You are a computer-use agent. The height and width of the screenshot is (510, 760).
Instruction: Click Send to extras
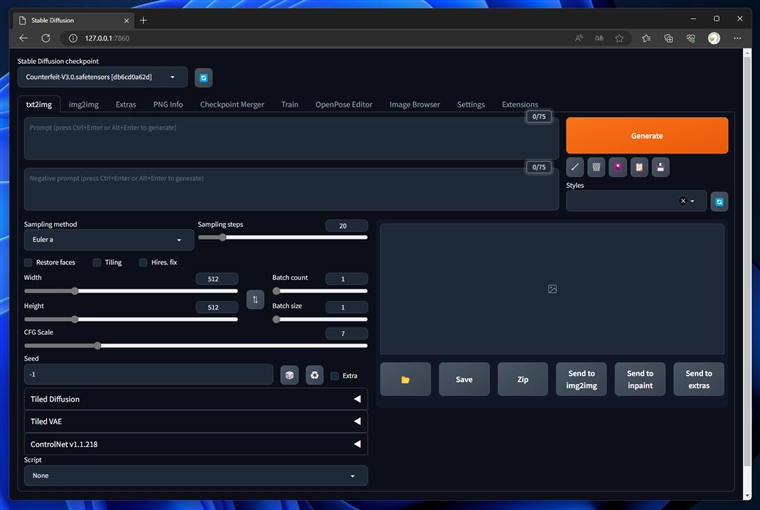tap(698, 379)
